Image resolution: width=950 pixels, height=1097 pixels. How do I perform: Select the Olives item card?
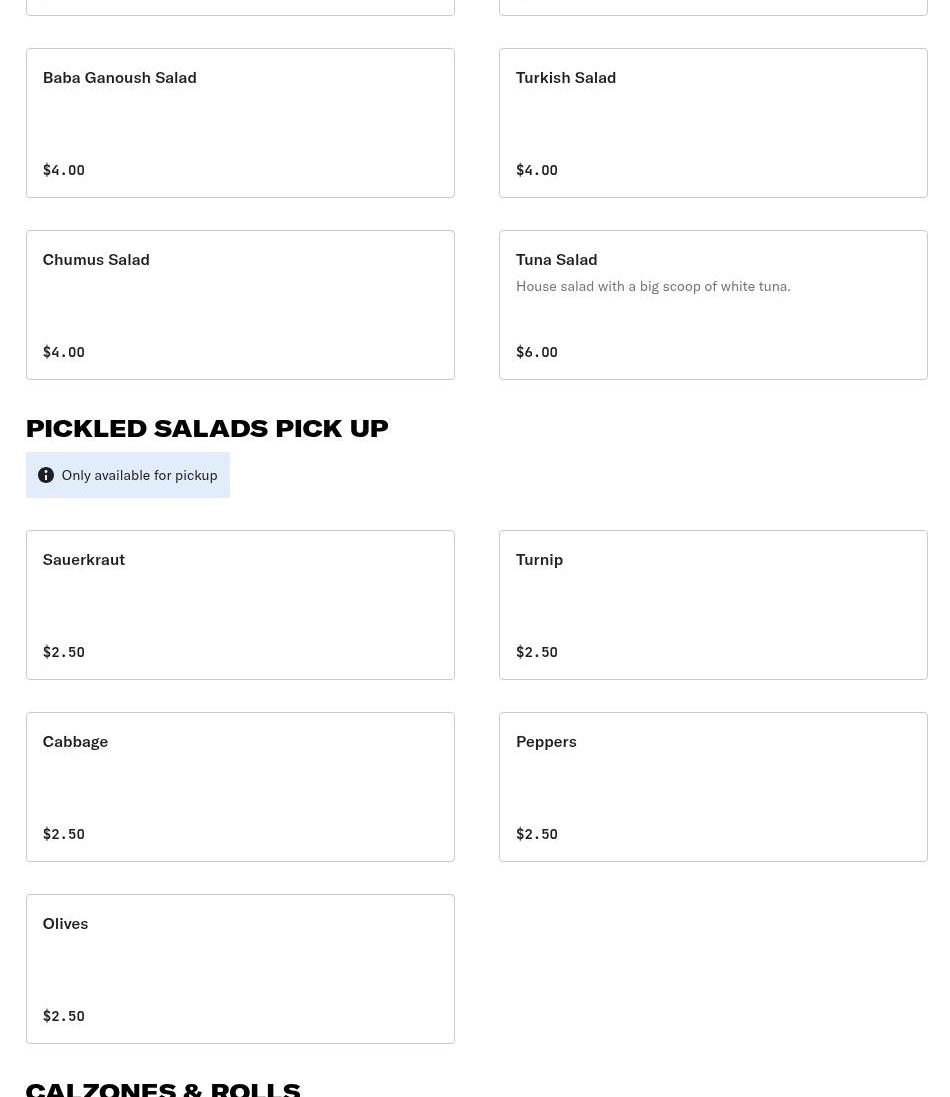click(x=240, y=968)
